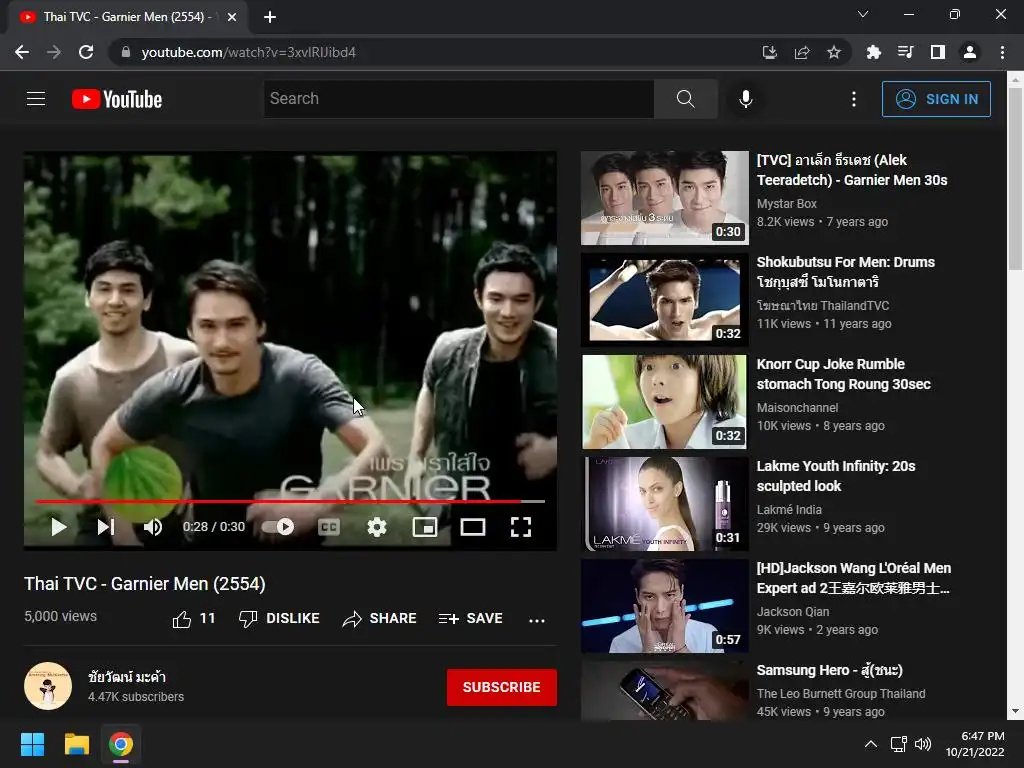The image size is (1024, 768).
Task: Skip to next video
Action: (106, 527)
